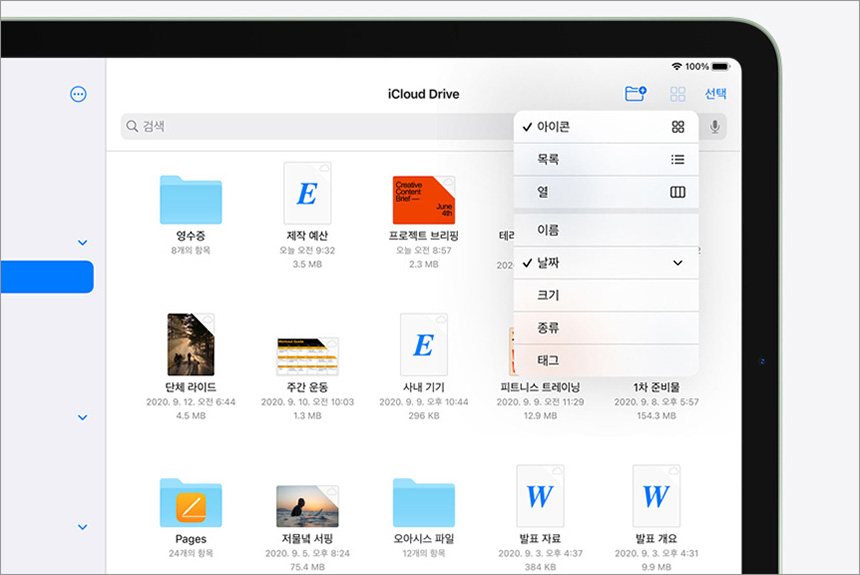Sort files by 이름

[x=606, y=230]
